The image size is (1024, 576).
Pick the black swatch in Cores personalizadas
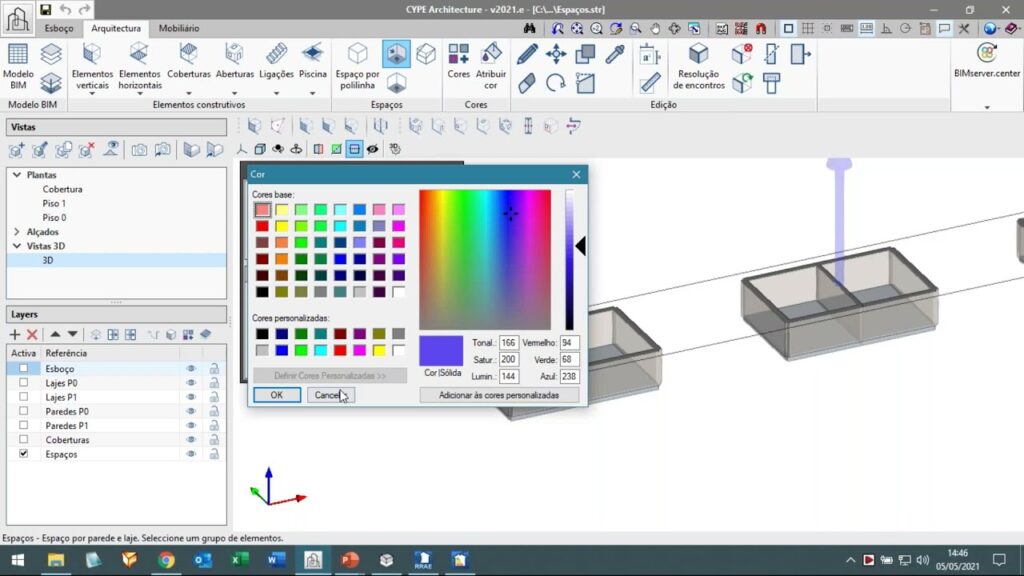[261, 334]
